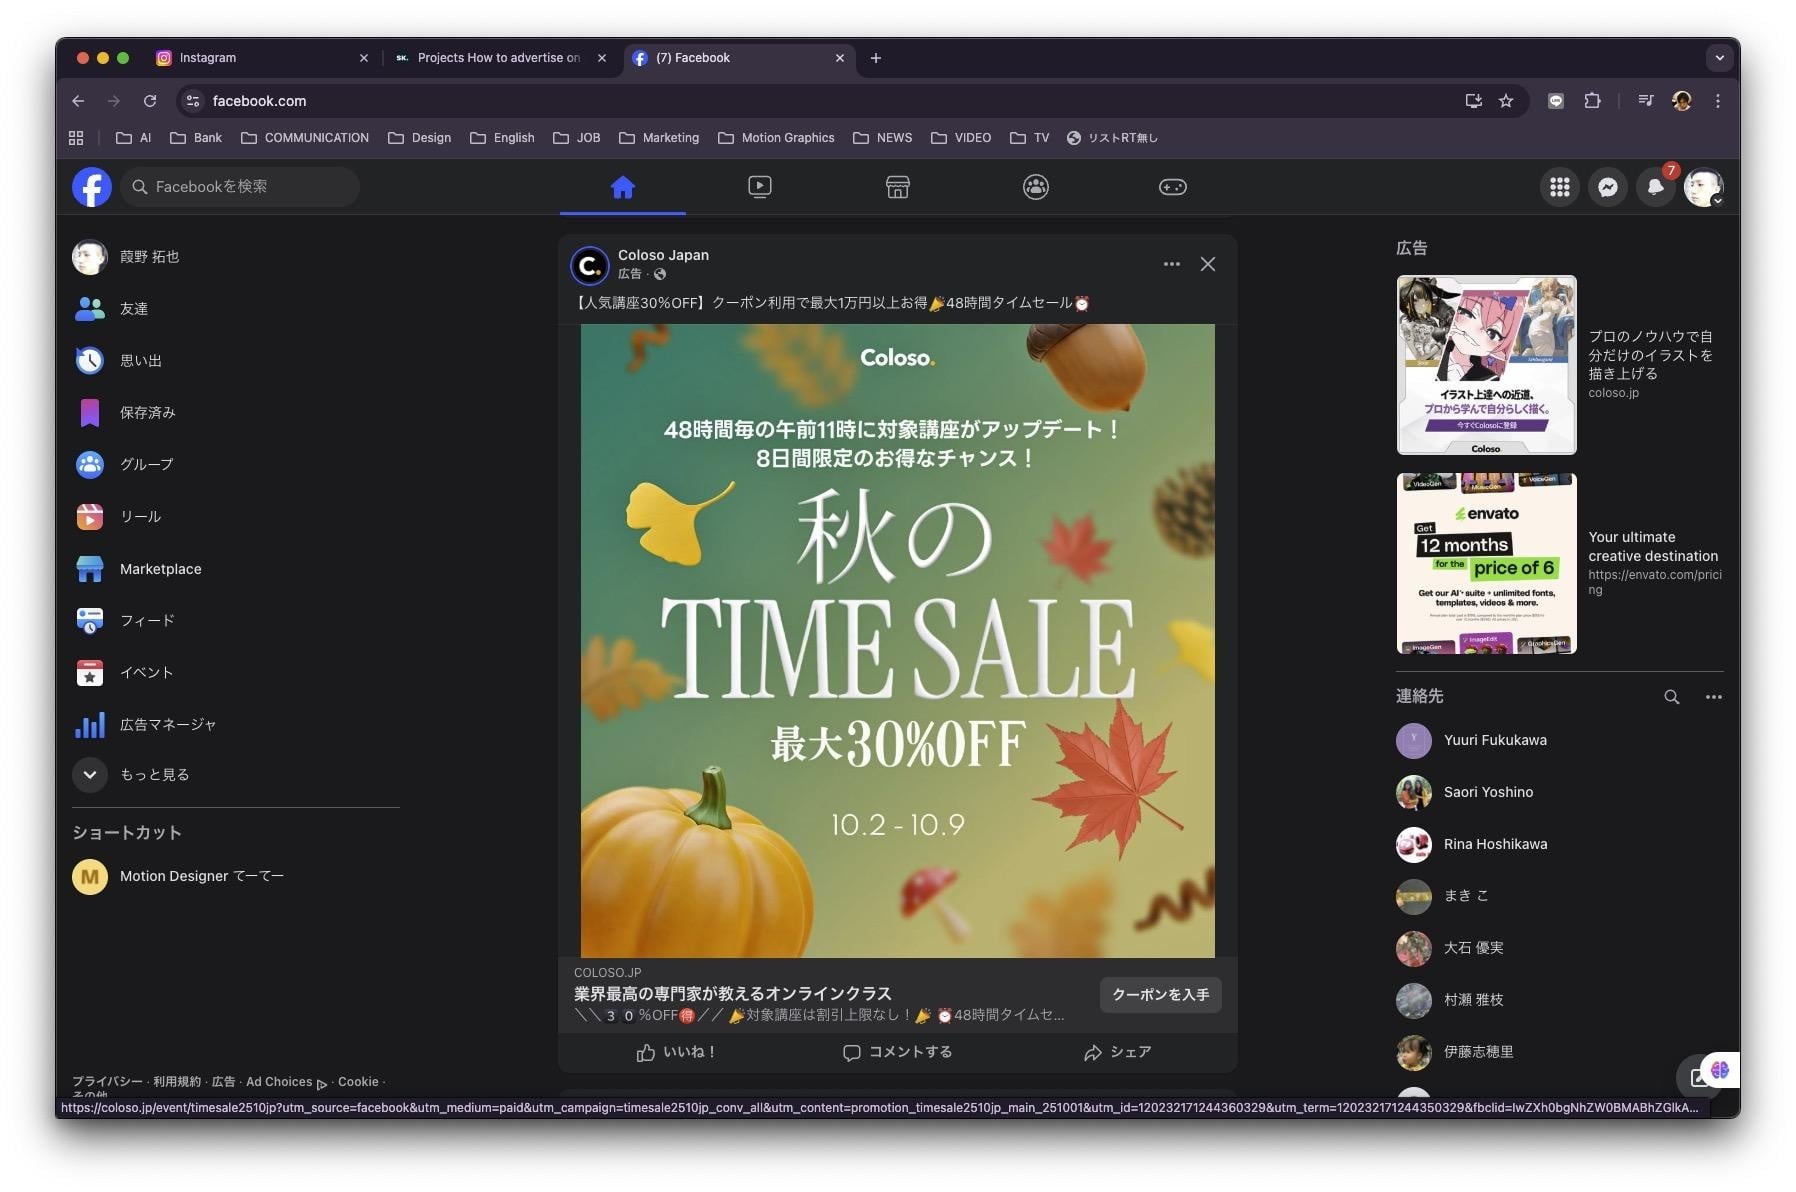Viewport: 1796px width, 1192px height.
Task: Open browser extensions puzzle icon
Action: click(1593, 101)
